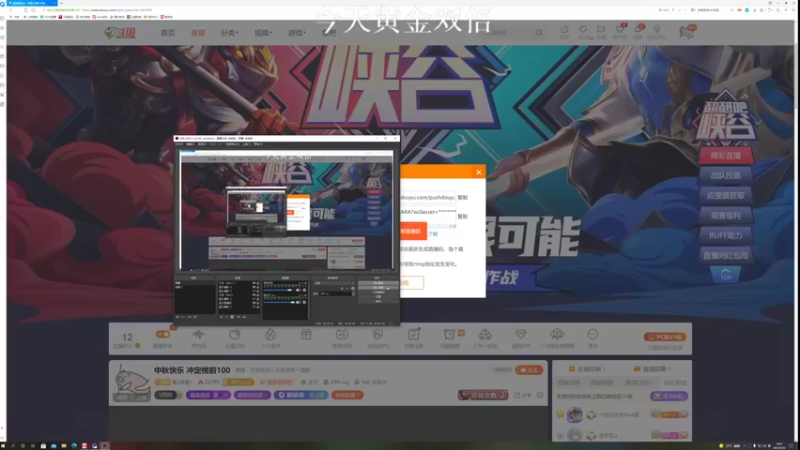Screen dimensions: 800x450
Task: Click the 分享 share icon
Action: (523, 395)
